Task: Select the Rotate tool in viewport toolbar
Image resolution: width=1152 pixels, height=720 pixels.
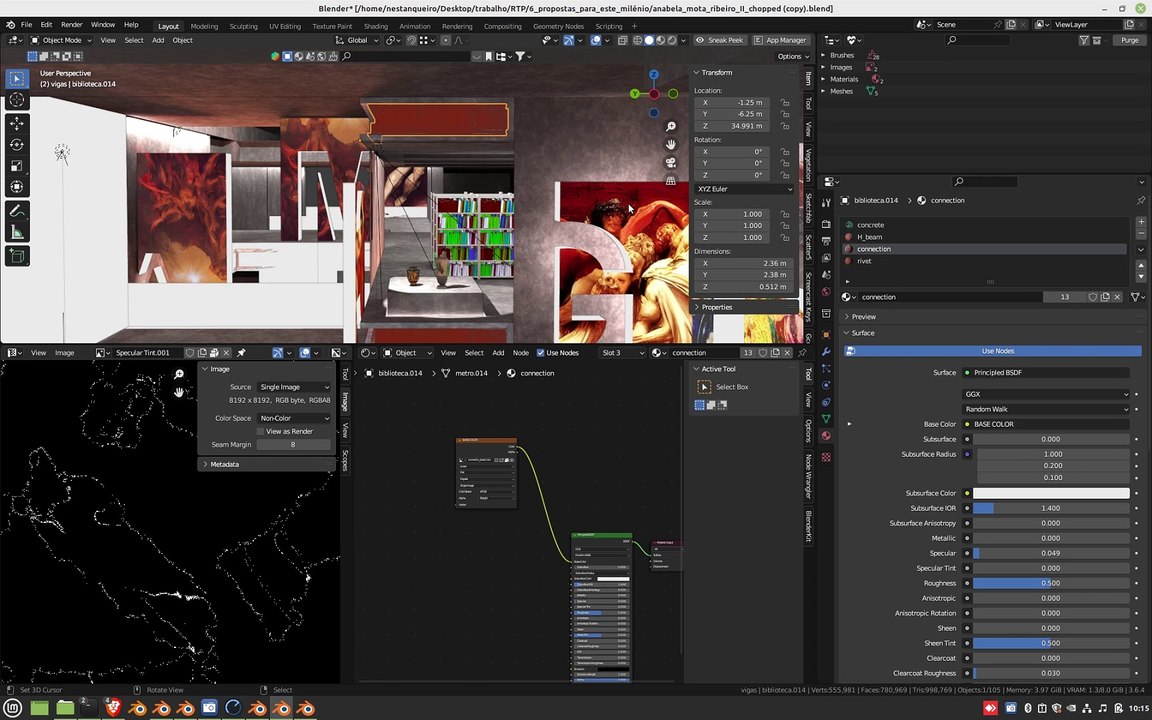Action: (17, 144)
